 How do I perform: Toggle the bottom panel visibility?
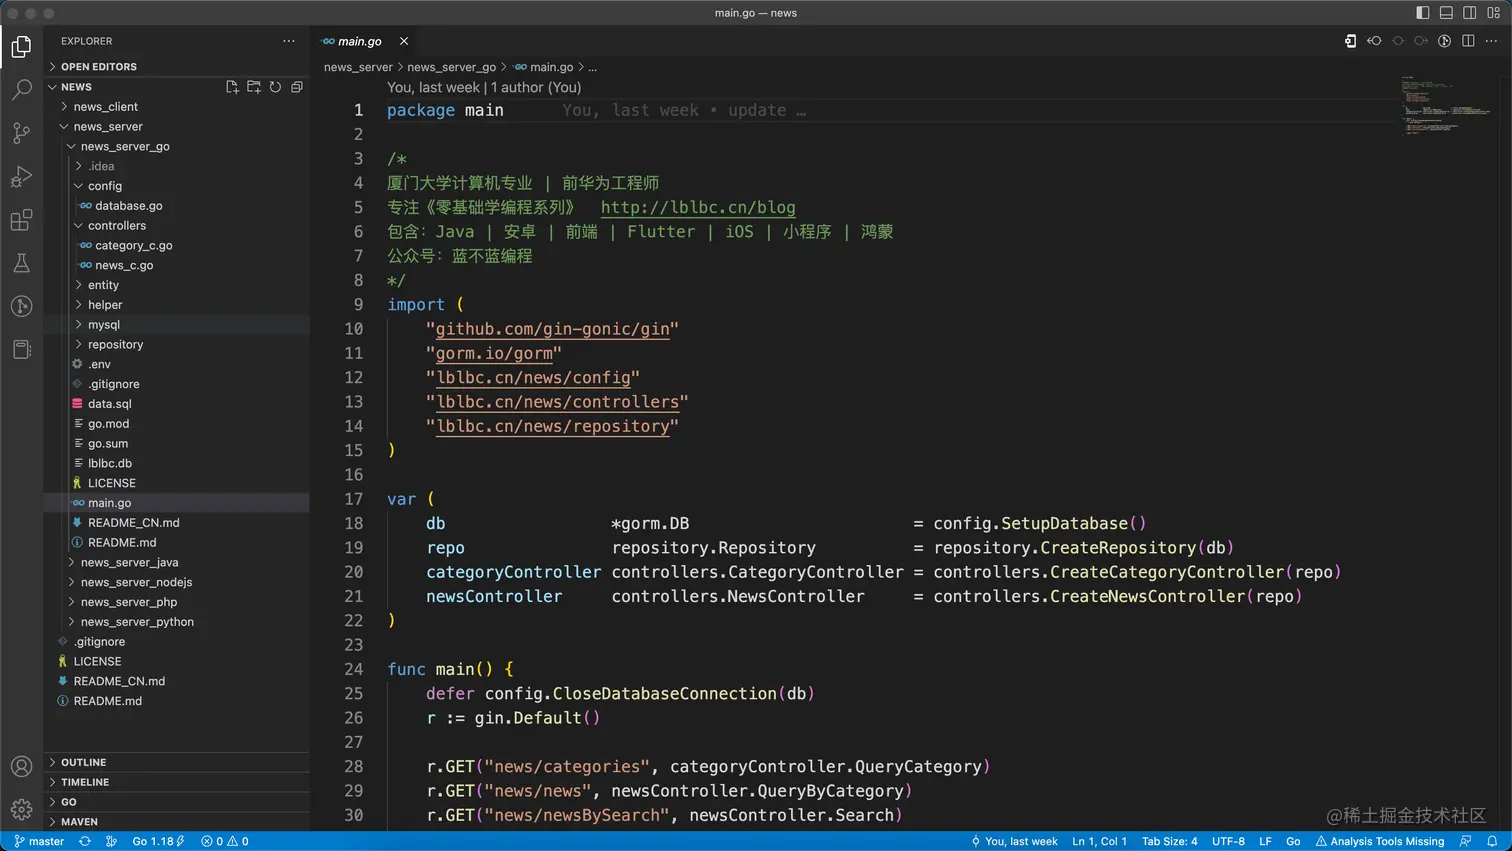(1446, 13)
